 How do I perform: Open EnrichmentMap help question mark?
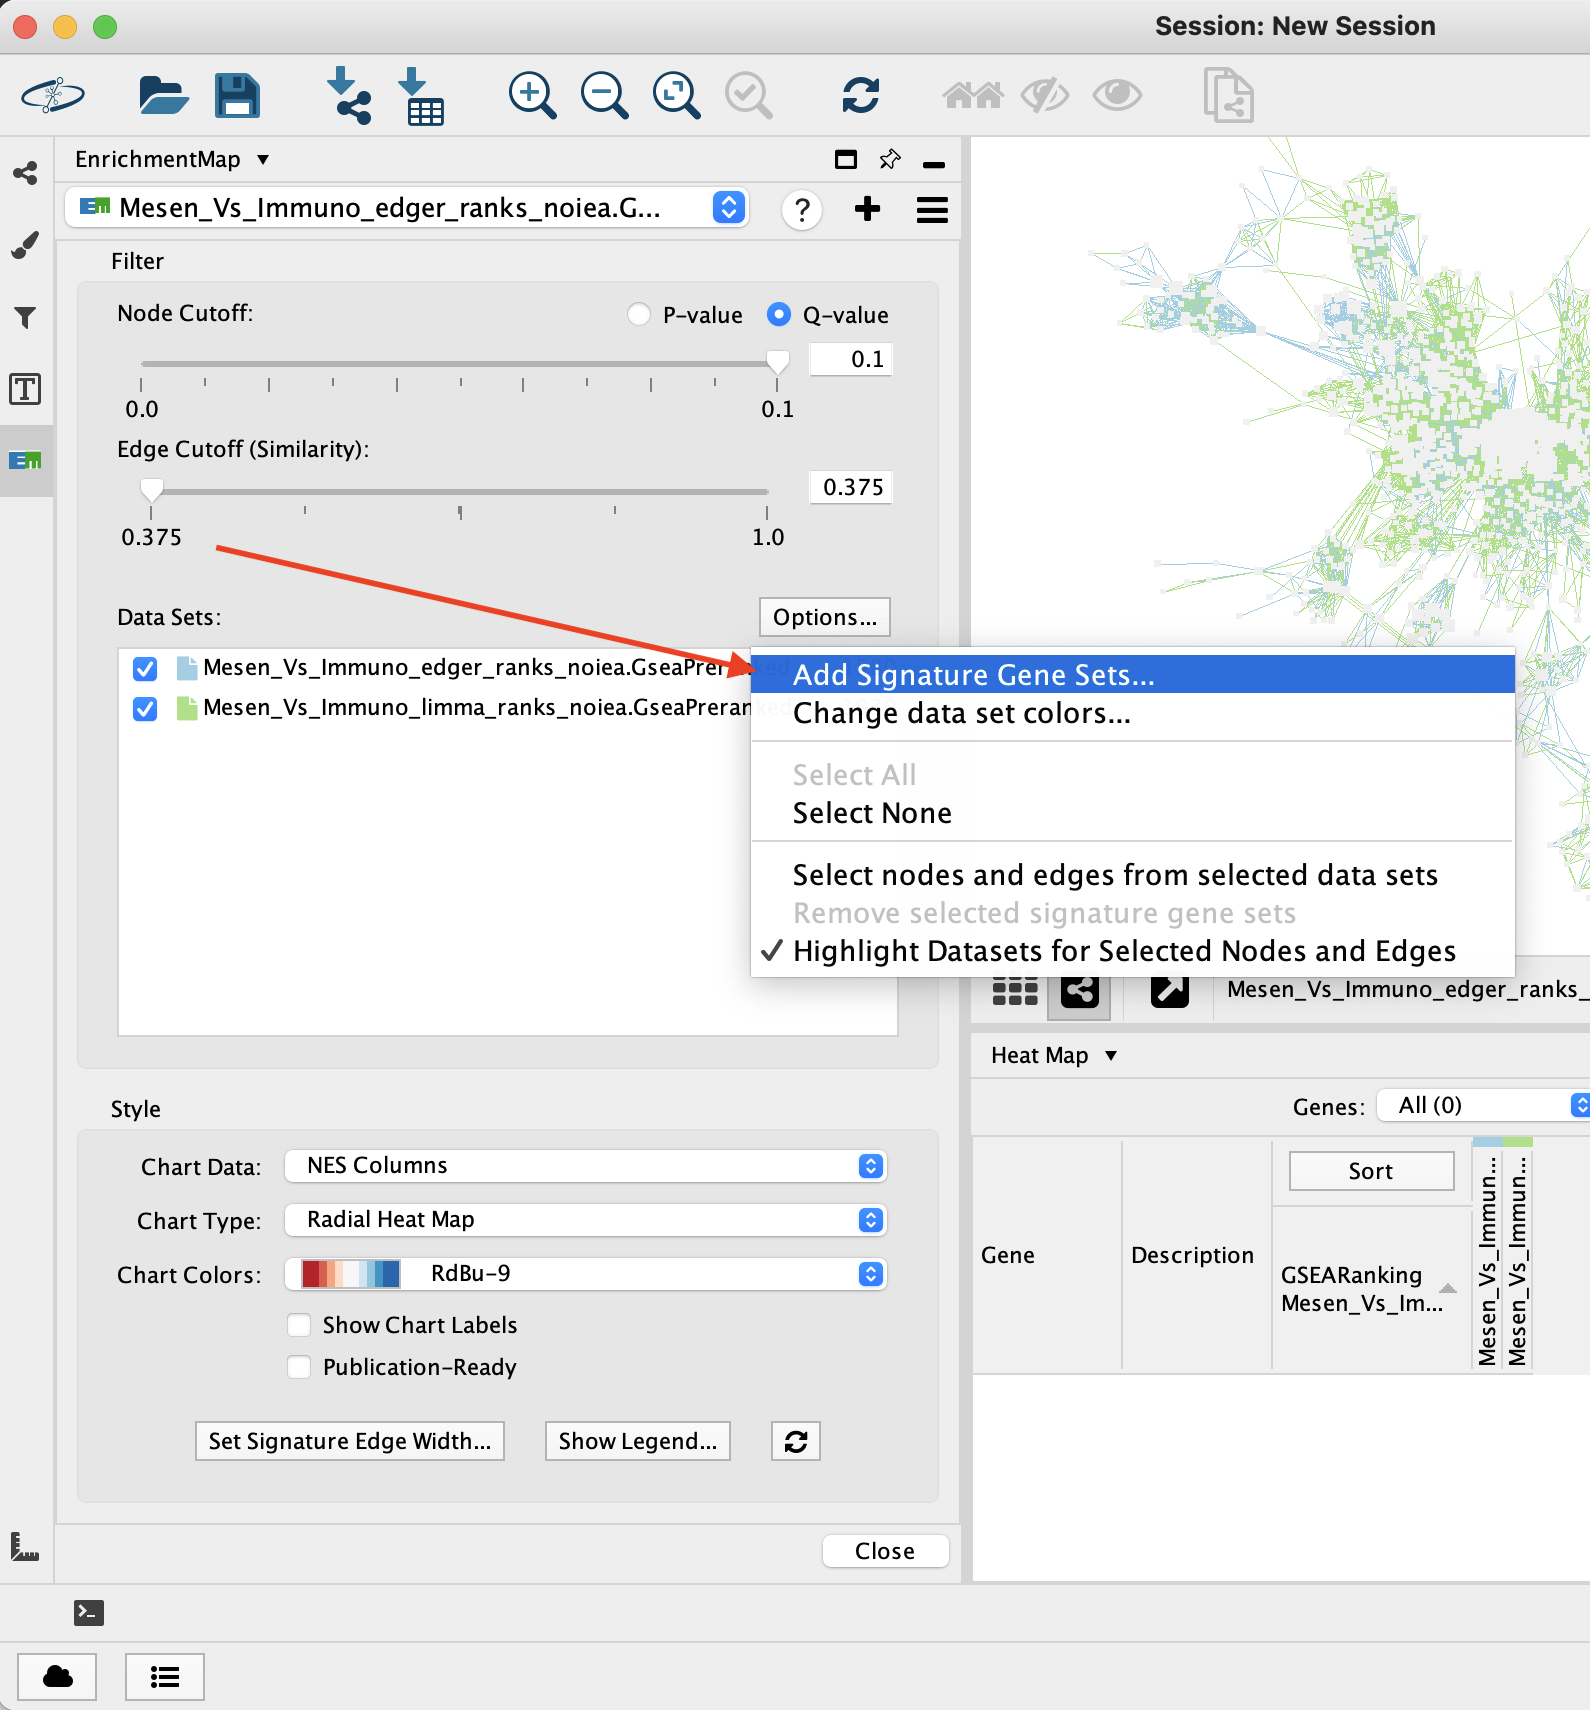pyautogui.click(x=802, y=210)
